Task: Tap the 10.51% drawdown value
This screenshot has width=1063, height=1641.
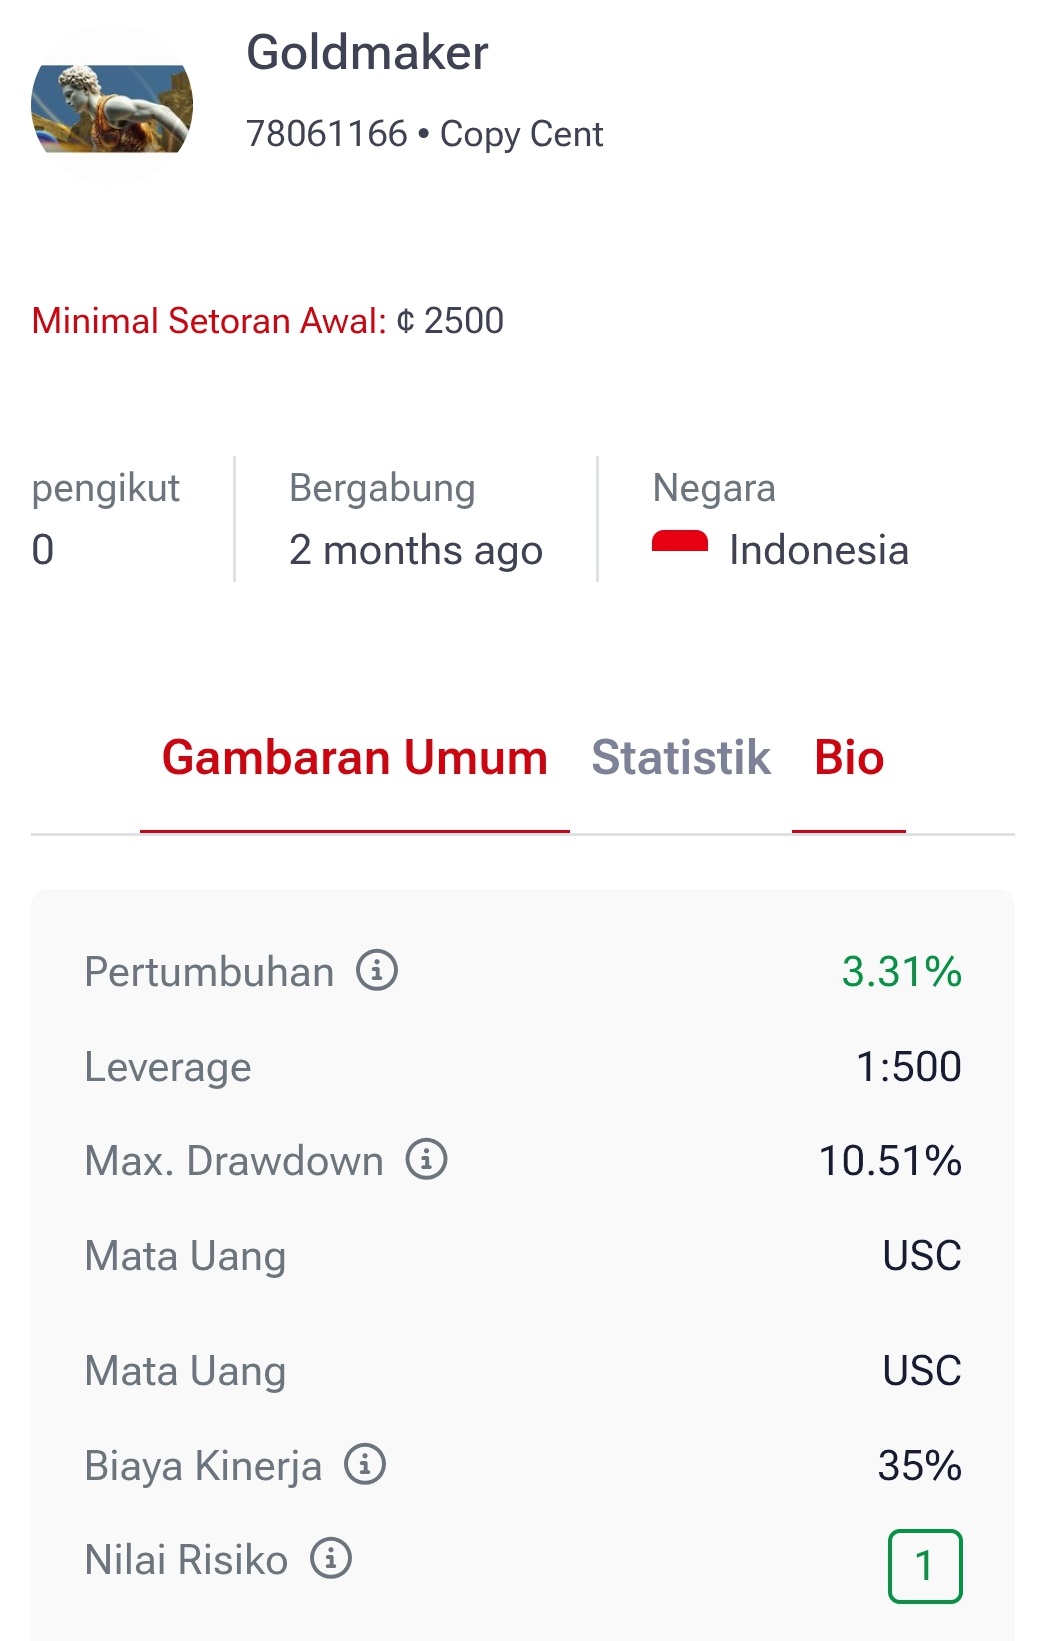Action: [890, 1161]
